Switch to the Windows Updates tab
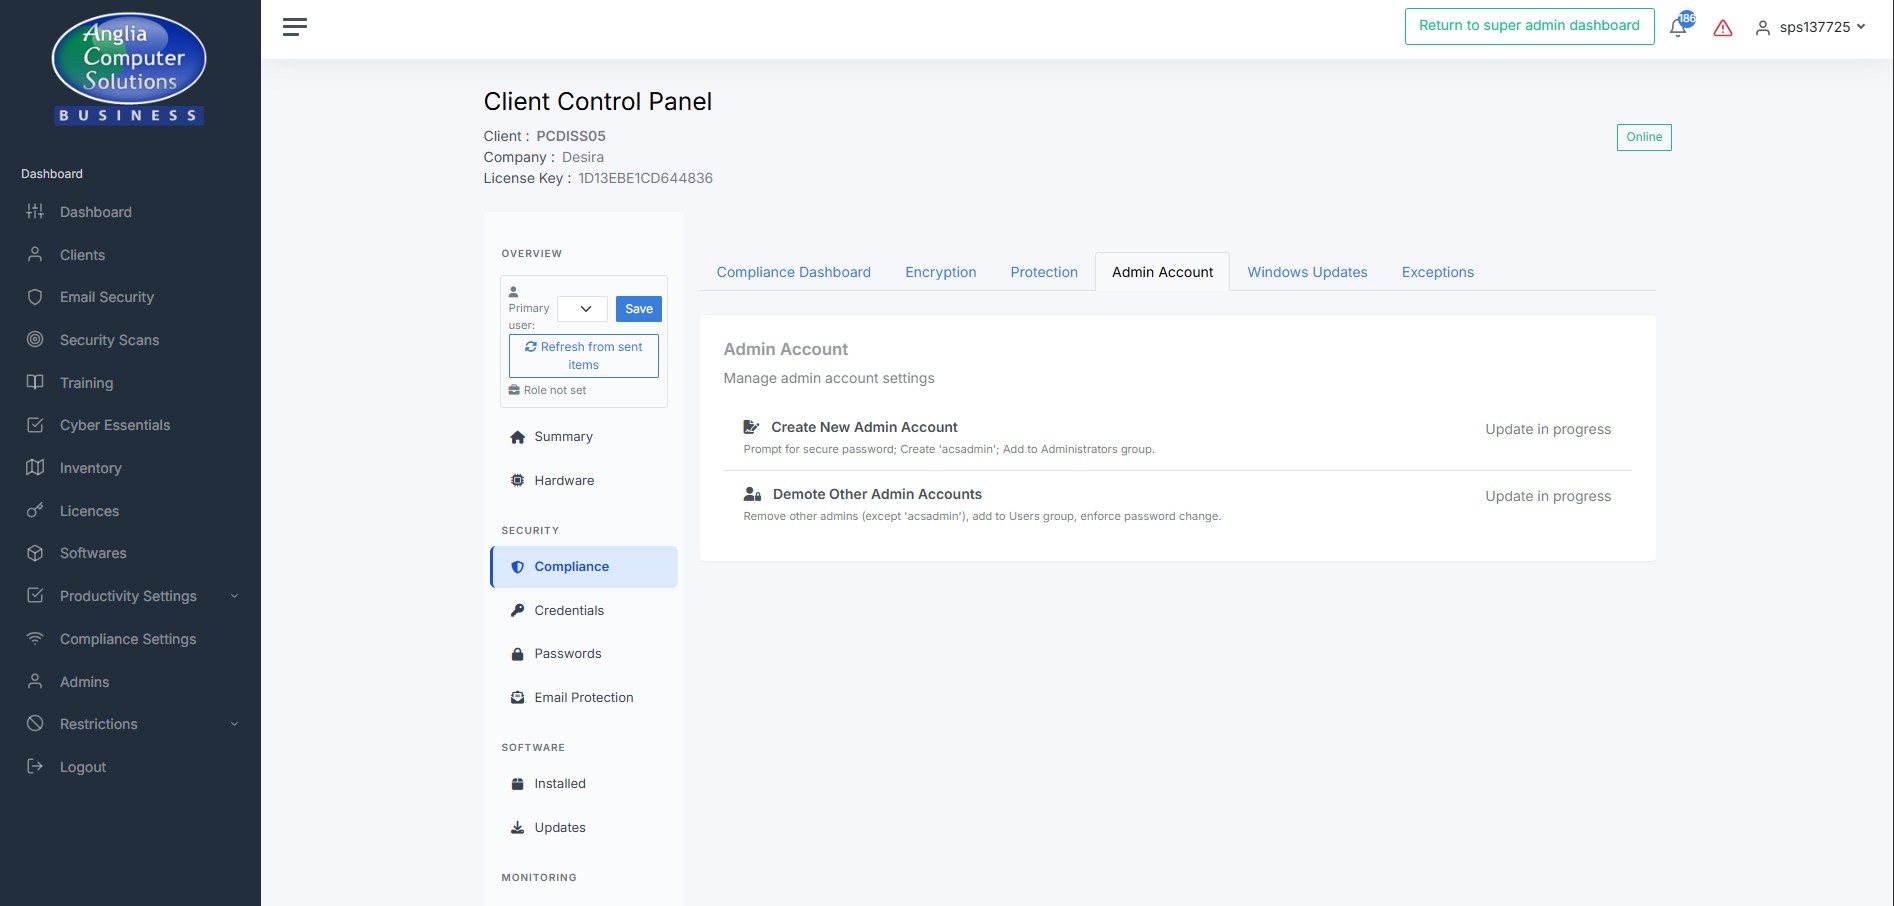The height and width of the screenshot is (906, 1894). click(1306, 272)
